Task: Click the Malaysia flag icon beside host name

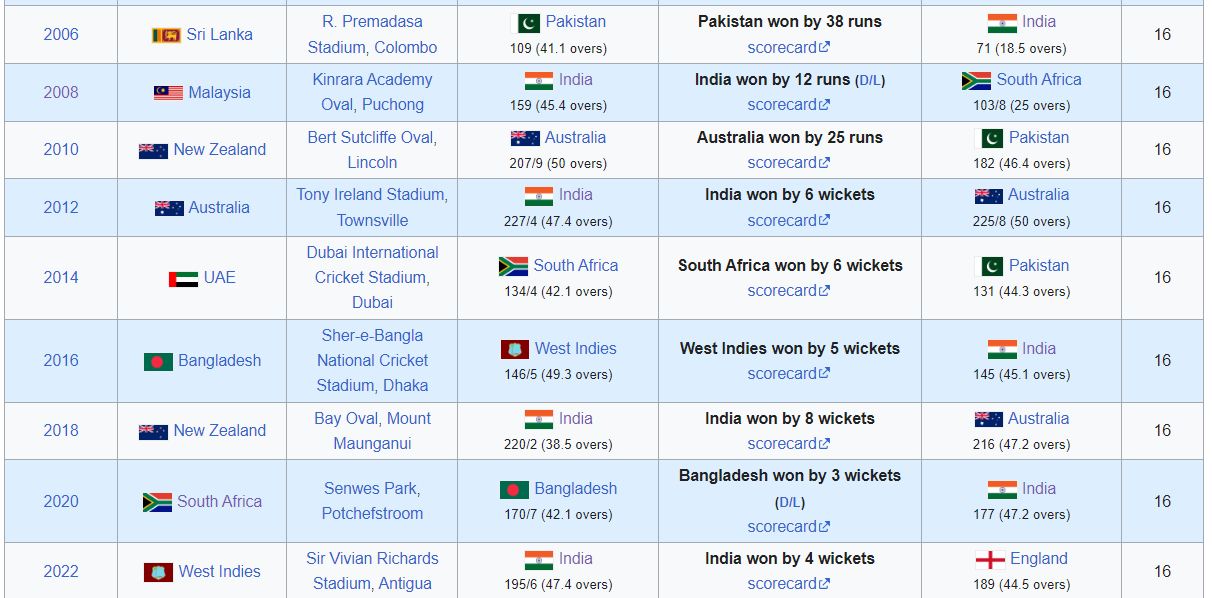Action: click(x=168, y=93)
